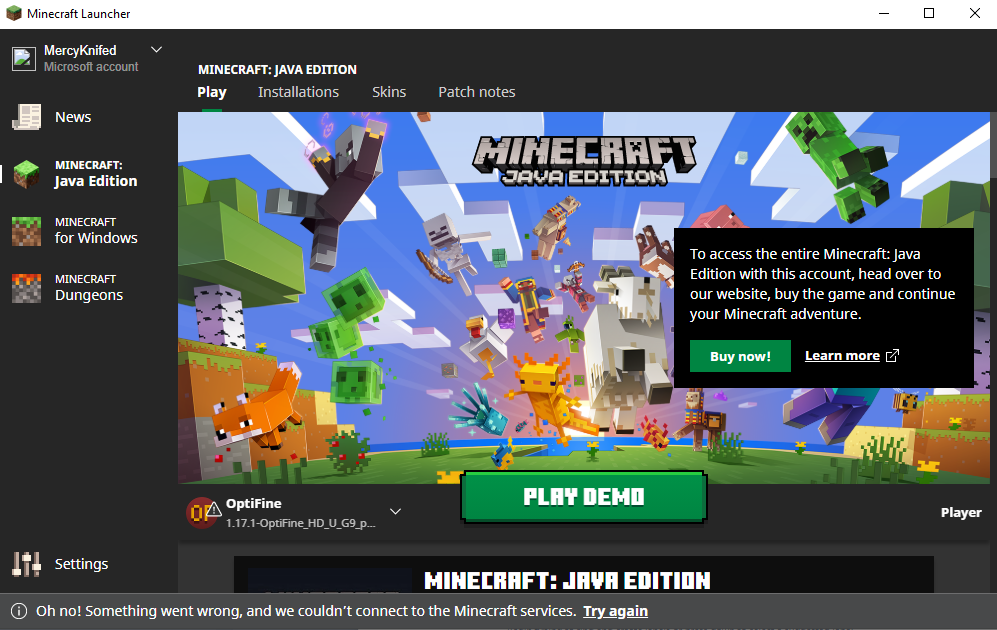The image size is (997, 630).
Task: Click the Microsoft account label
Action: [x=91, y=67]
